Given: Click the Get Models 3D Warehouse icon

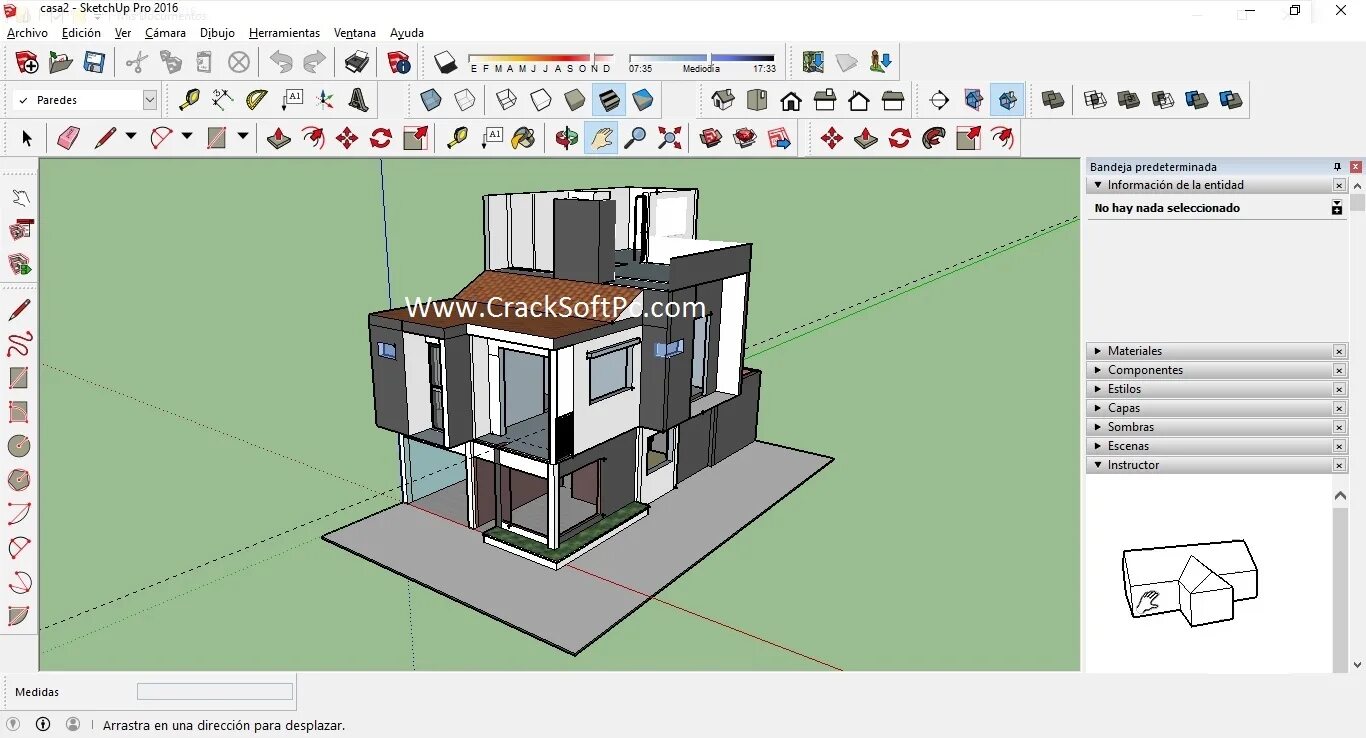Looking at the screenshot, I should coord(711,138).
